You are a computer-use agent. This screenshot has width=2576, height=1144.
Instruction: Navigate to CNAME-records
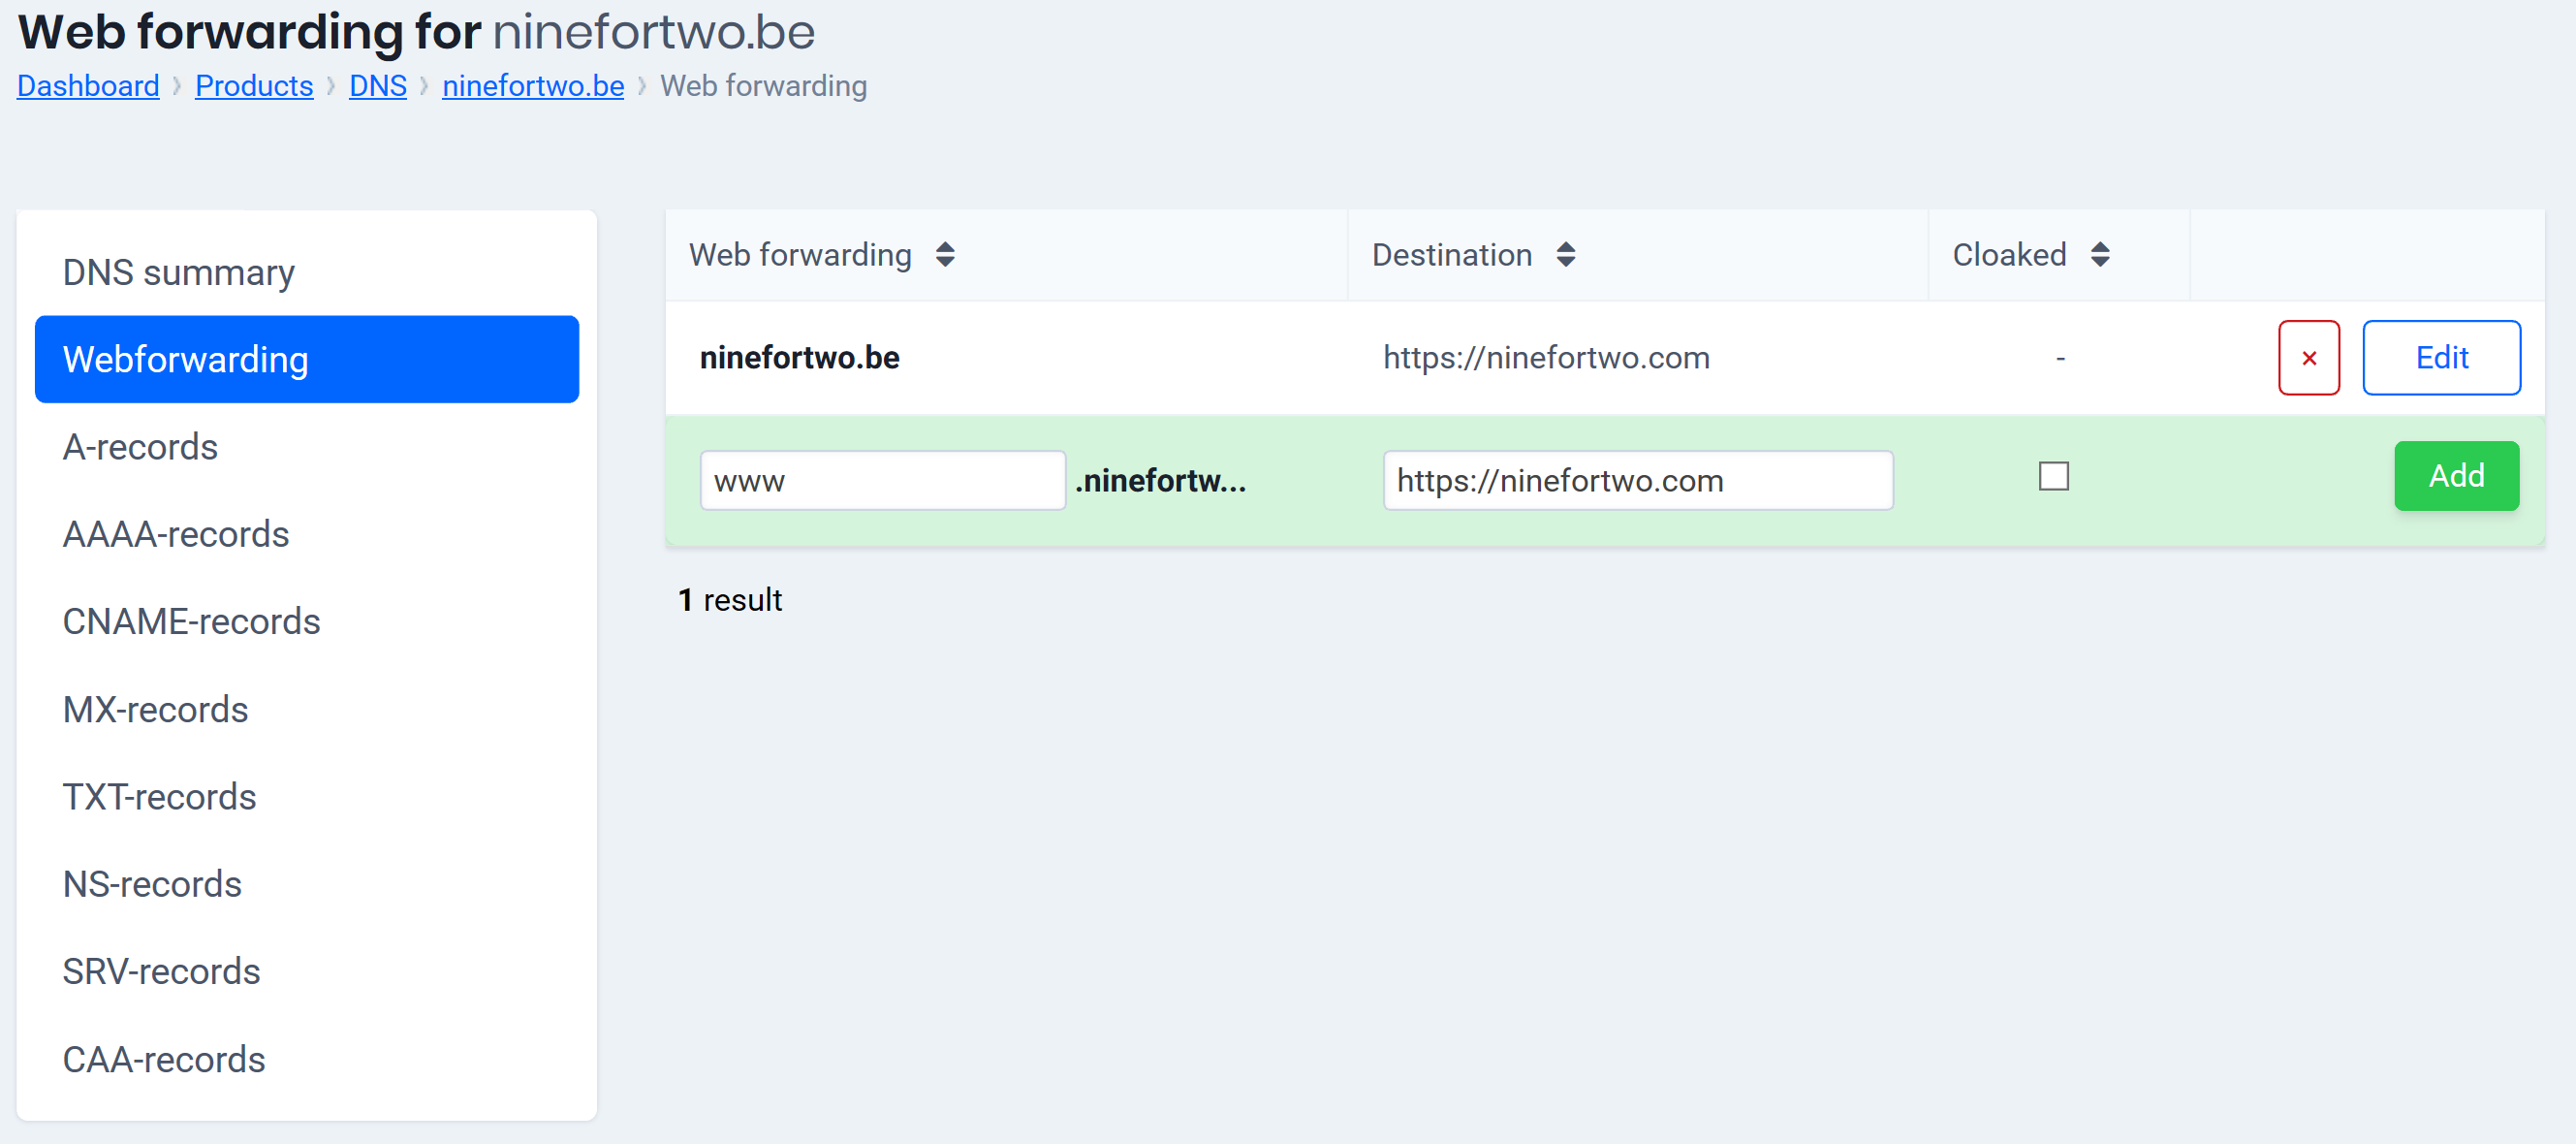click(191, 622)
